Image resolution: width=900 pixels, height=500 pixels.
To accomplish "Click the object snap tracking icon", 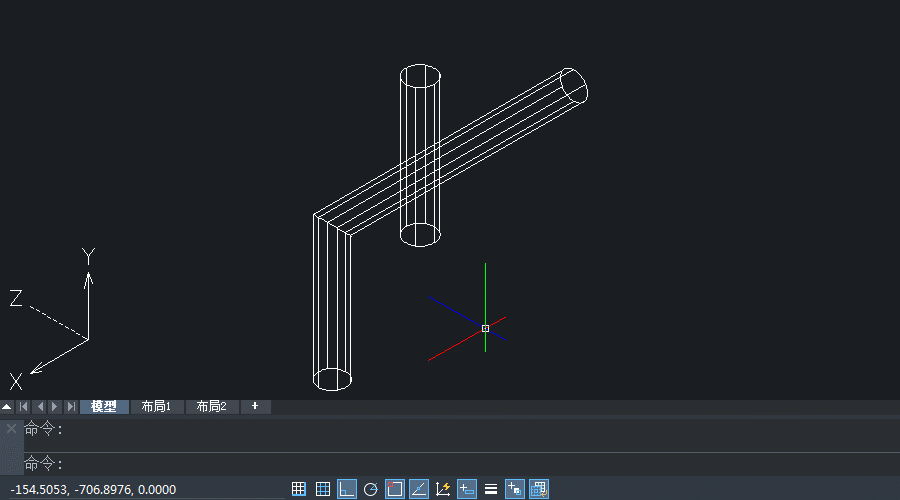I will 419,489.
